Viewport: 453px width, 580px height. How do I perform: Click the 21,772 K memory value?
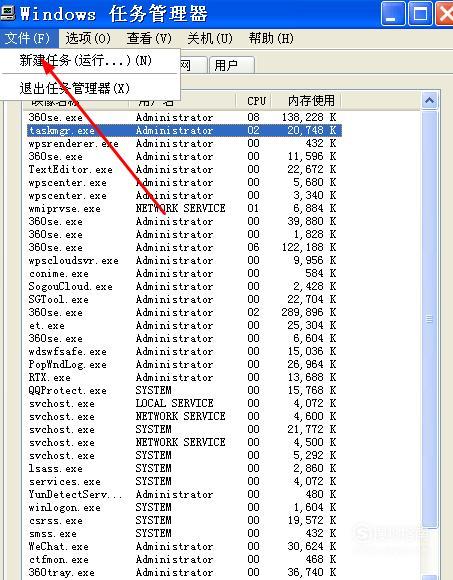pyautogui.click(x=312, y=429)
